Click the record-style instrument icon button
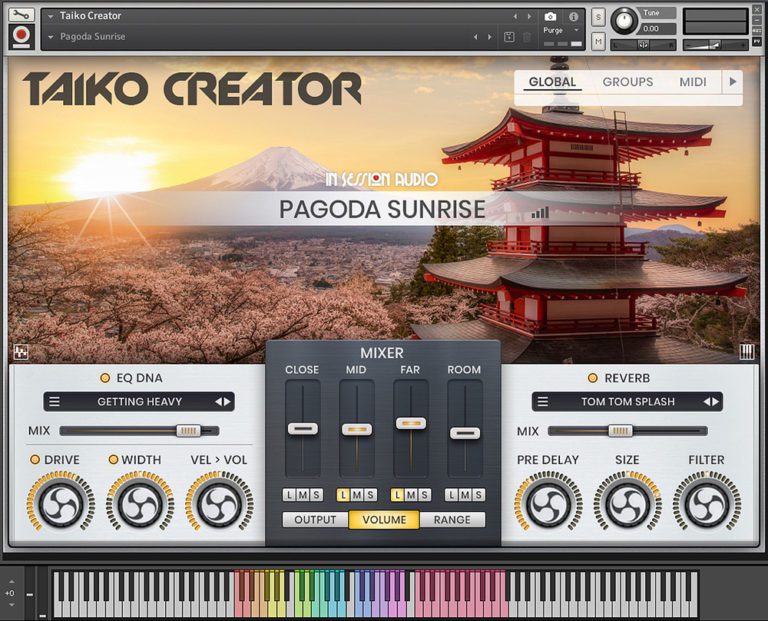Viewport: 768px width, 621px height. (21, 36)
